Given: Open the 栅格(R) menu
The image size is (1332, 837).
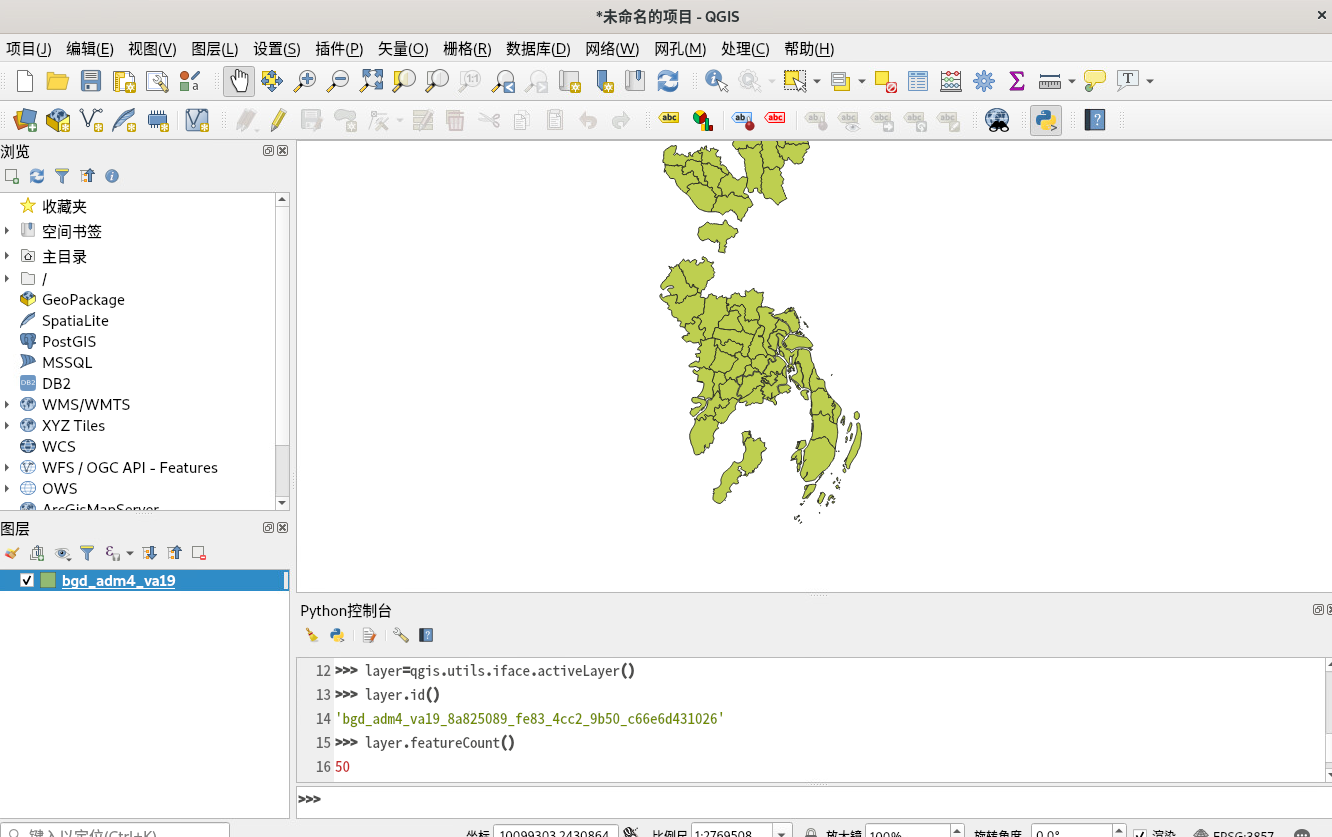Looking at the screenshot, I should [x=467, y=49].
